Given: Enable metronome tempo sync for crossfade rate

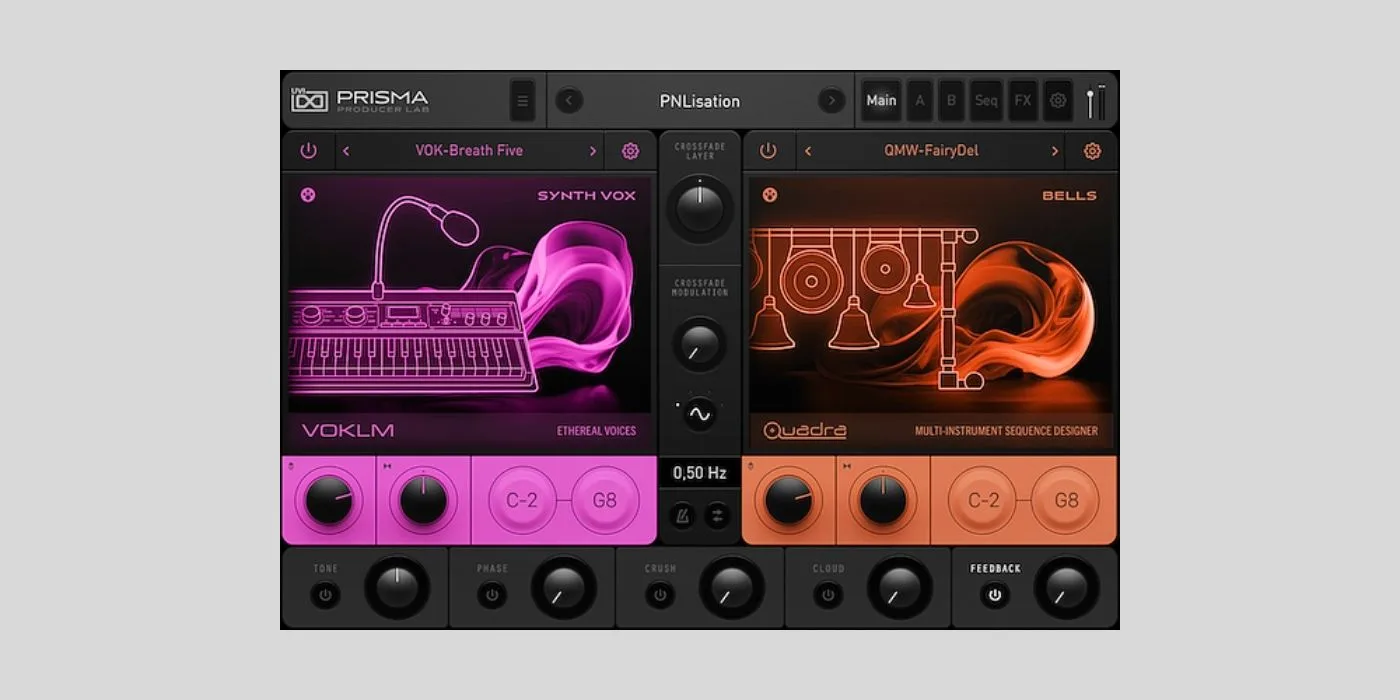Looking at the screenshot, I should click(683, 515).
